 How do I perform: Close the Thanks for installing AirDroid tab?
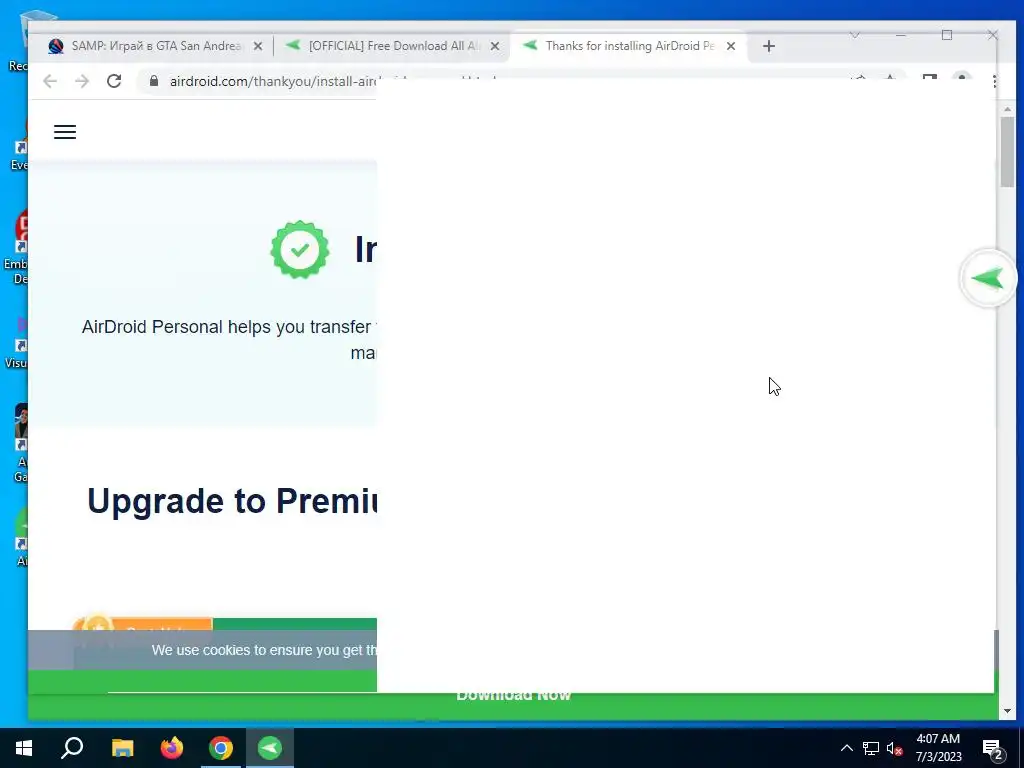[731, 46]
